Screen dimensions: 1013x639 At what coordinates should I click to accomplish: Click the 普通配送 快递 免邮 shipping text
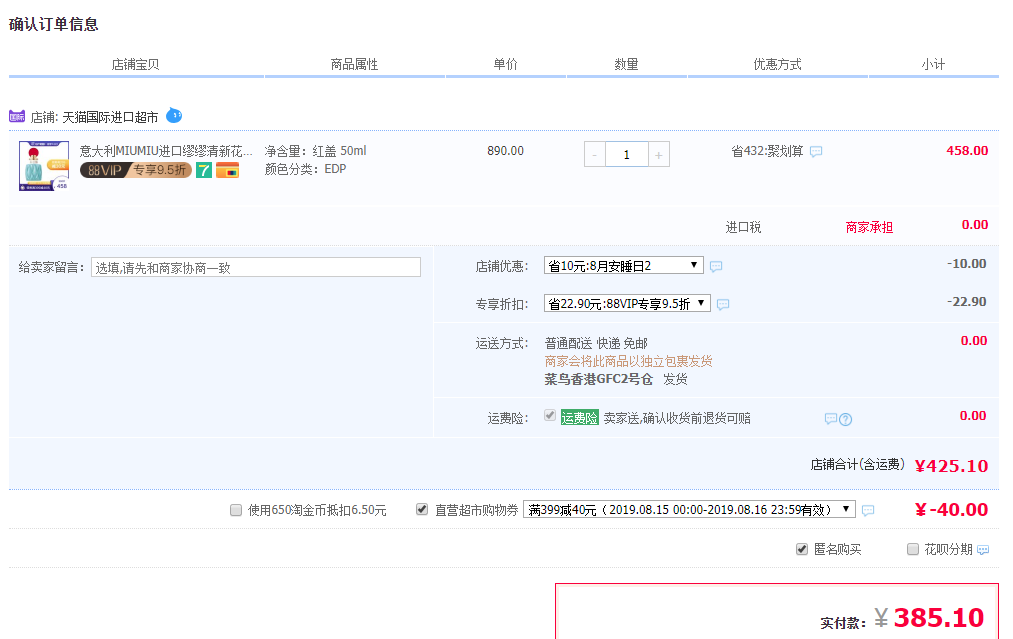coord(596,343)
